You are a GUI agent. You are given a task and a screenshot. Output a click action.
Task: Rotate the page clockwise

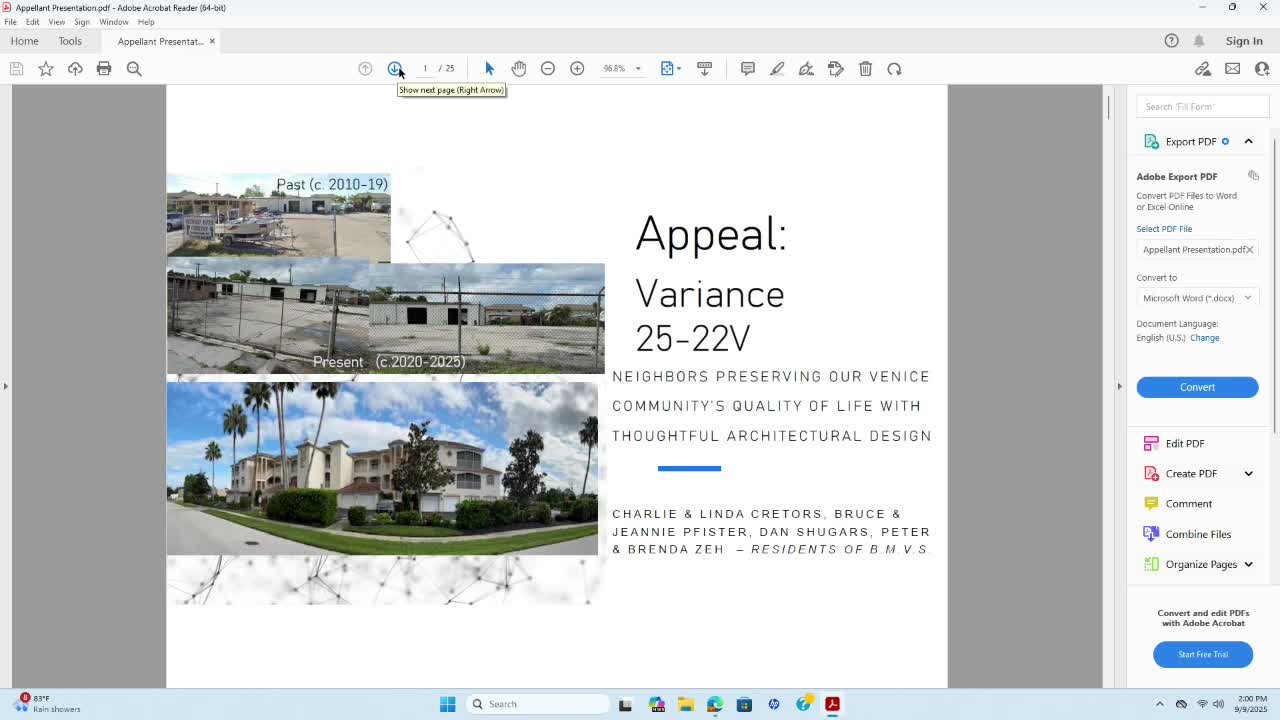click(x=894, y=68)
